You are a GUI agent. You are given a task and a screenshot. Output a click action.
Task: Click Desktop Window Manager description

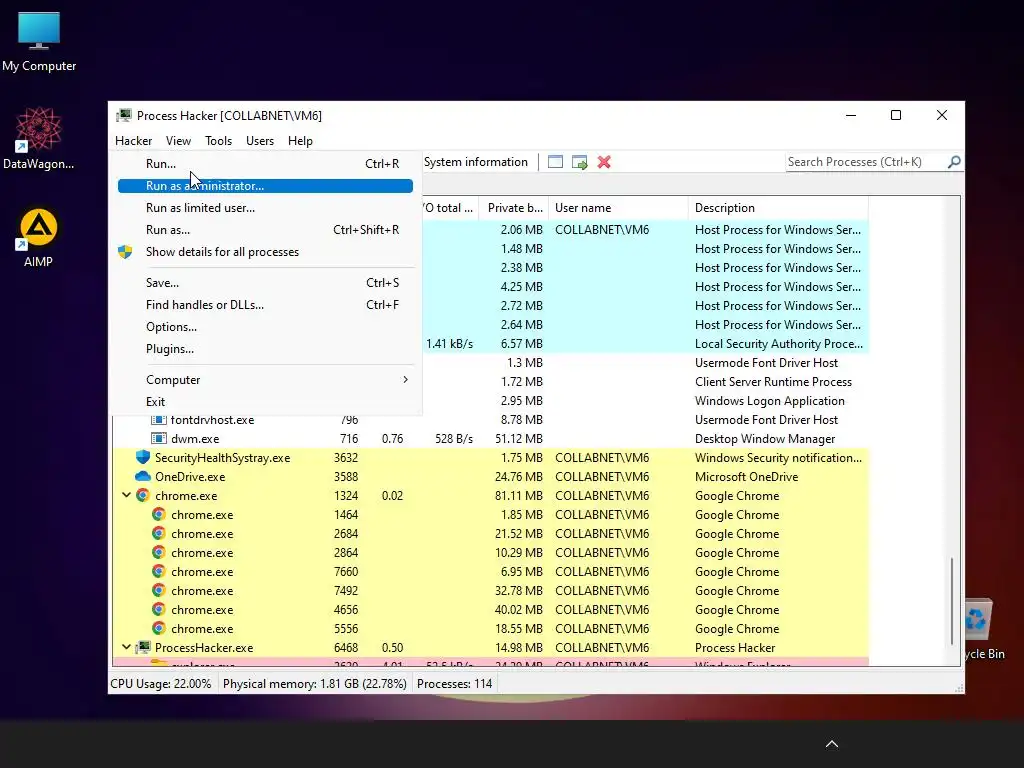765,439
